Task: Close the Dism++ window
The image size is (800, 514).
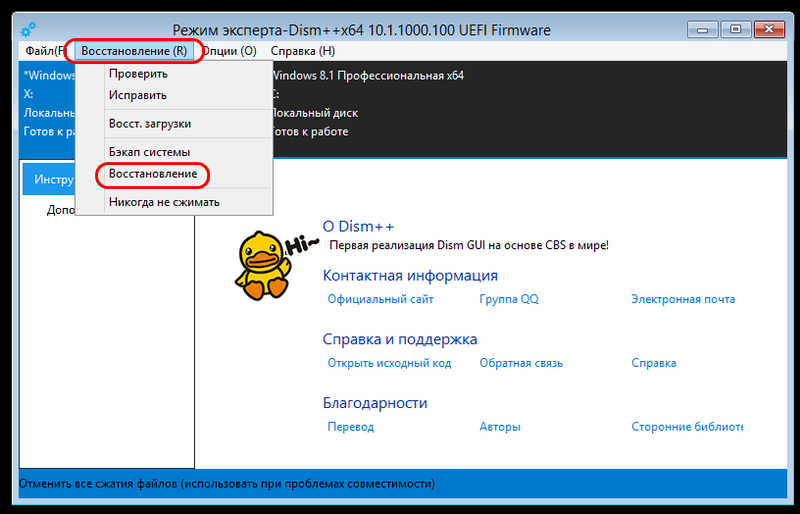Action: (769, 30)
